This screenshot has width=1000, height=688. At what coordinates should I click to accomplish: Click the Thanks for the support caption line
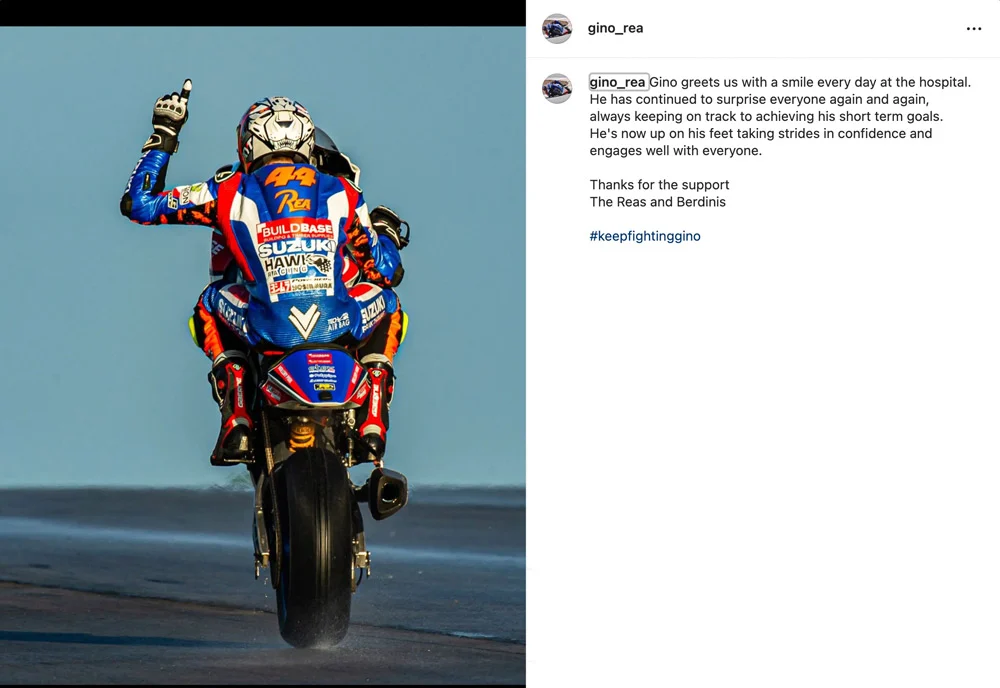coord(659,185)
